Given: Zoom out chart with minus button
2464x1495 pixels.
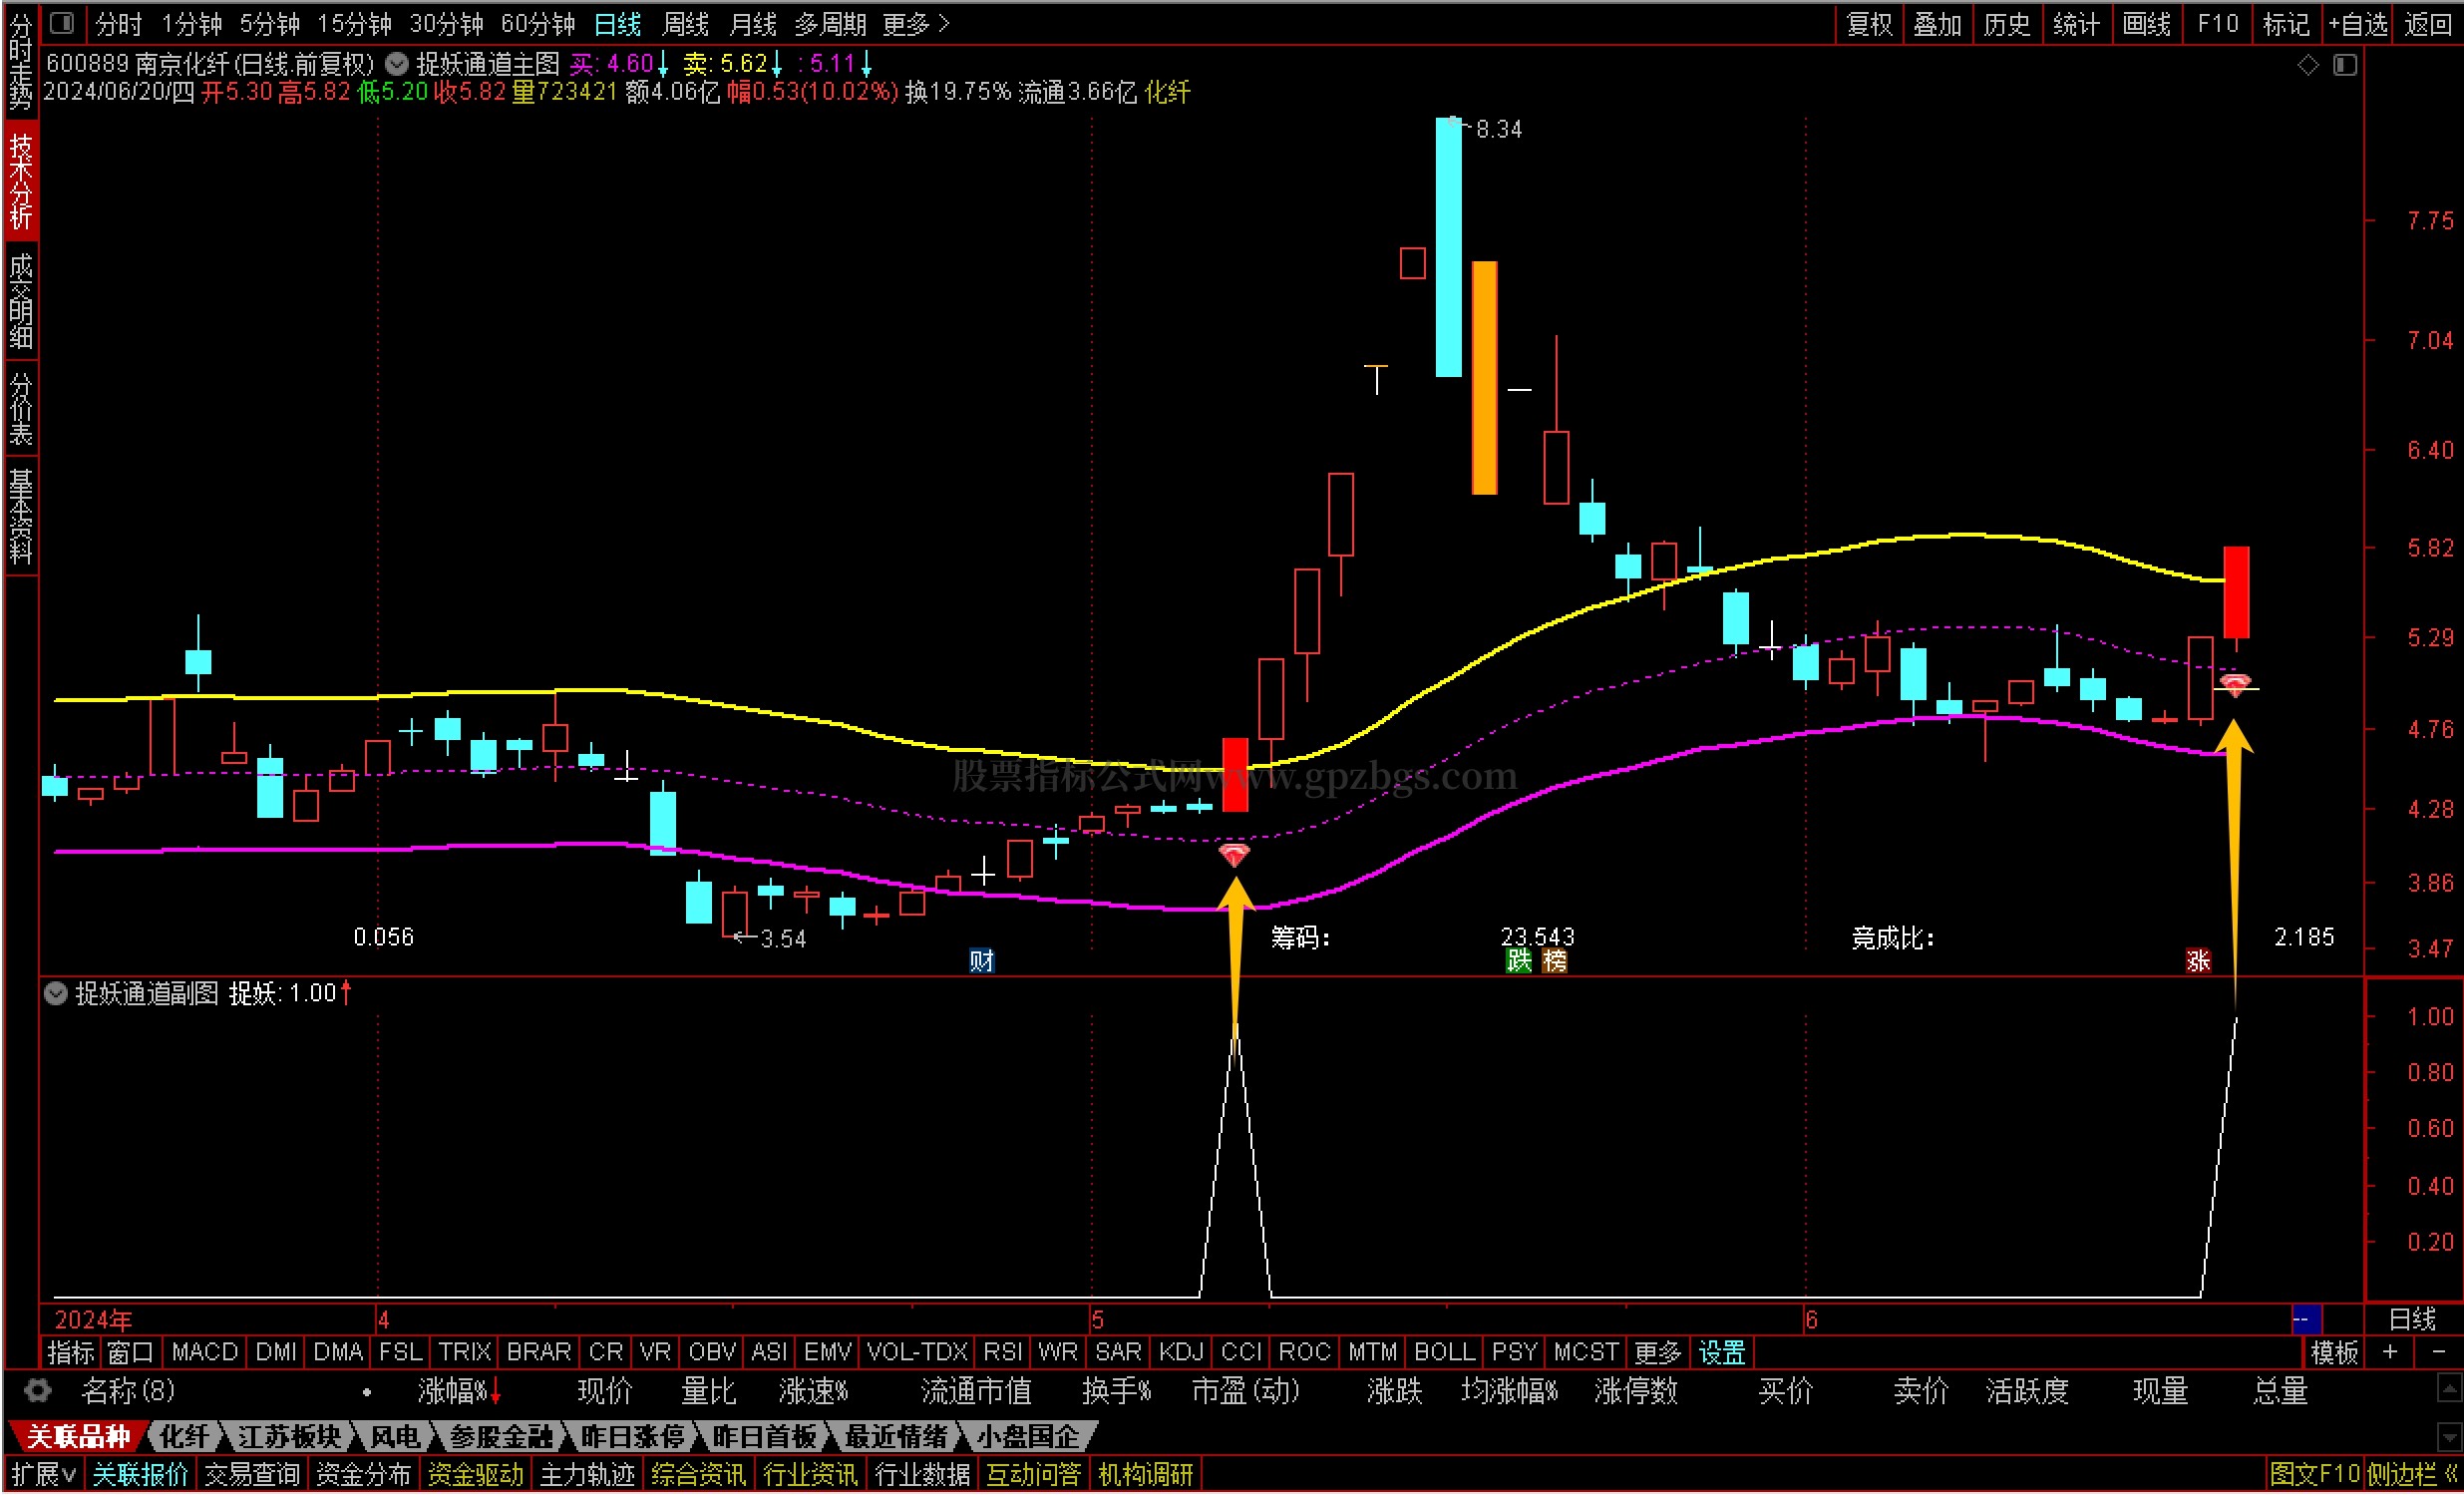Looking at the screenshot, I should (2438, 1352).
